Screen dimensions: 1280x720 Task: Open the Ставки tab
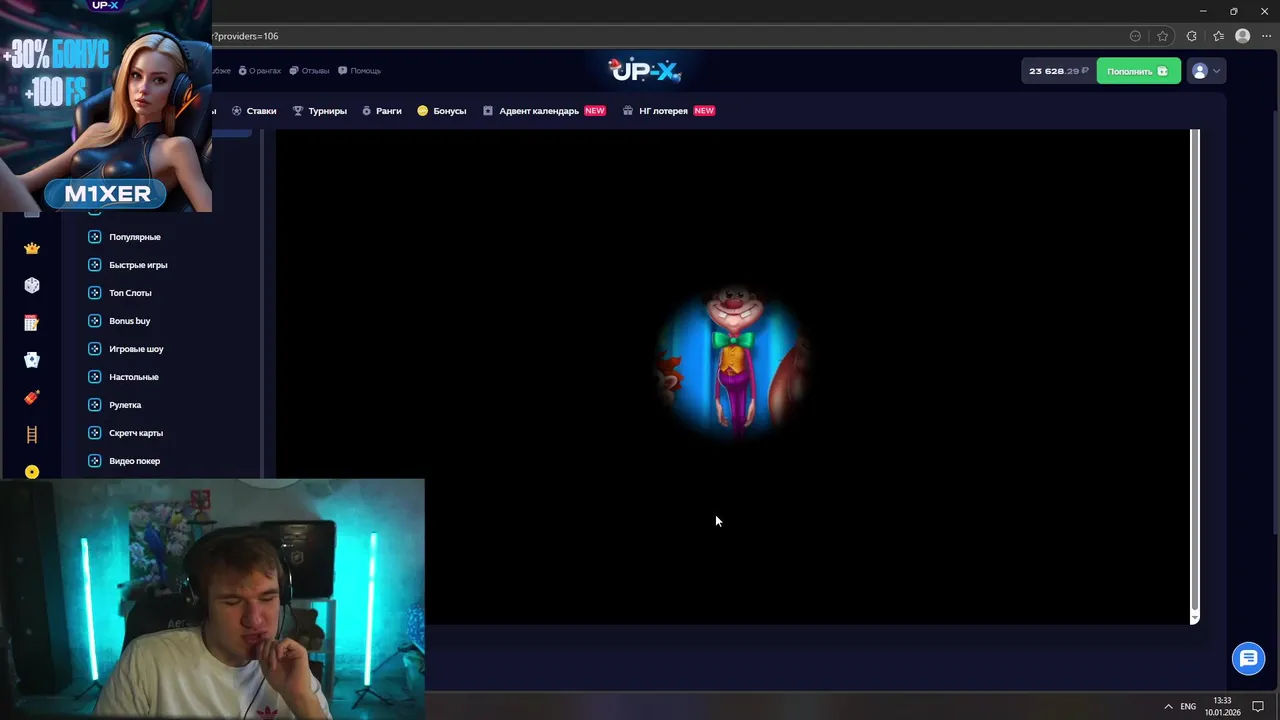pyautogui.click(x=254, y=111)
